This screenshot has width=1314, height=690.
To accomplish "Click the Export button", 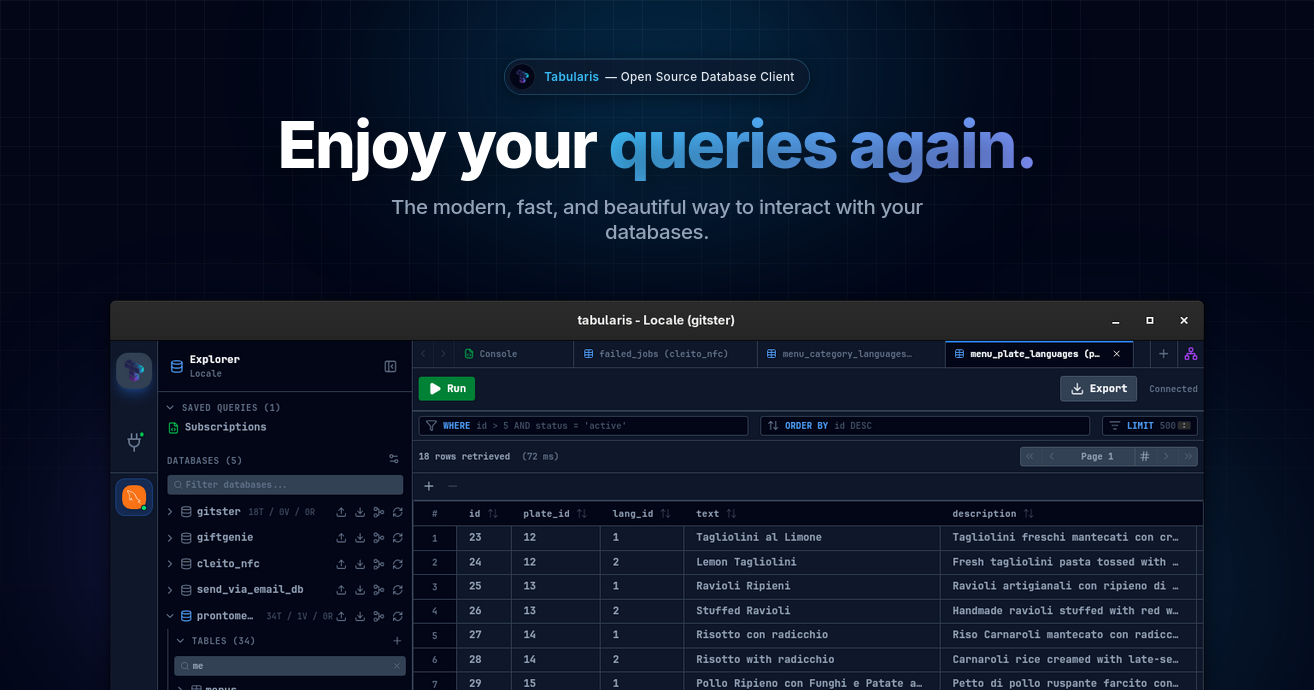I will 1099,389.
